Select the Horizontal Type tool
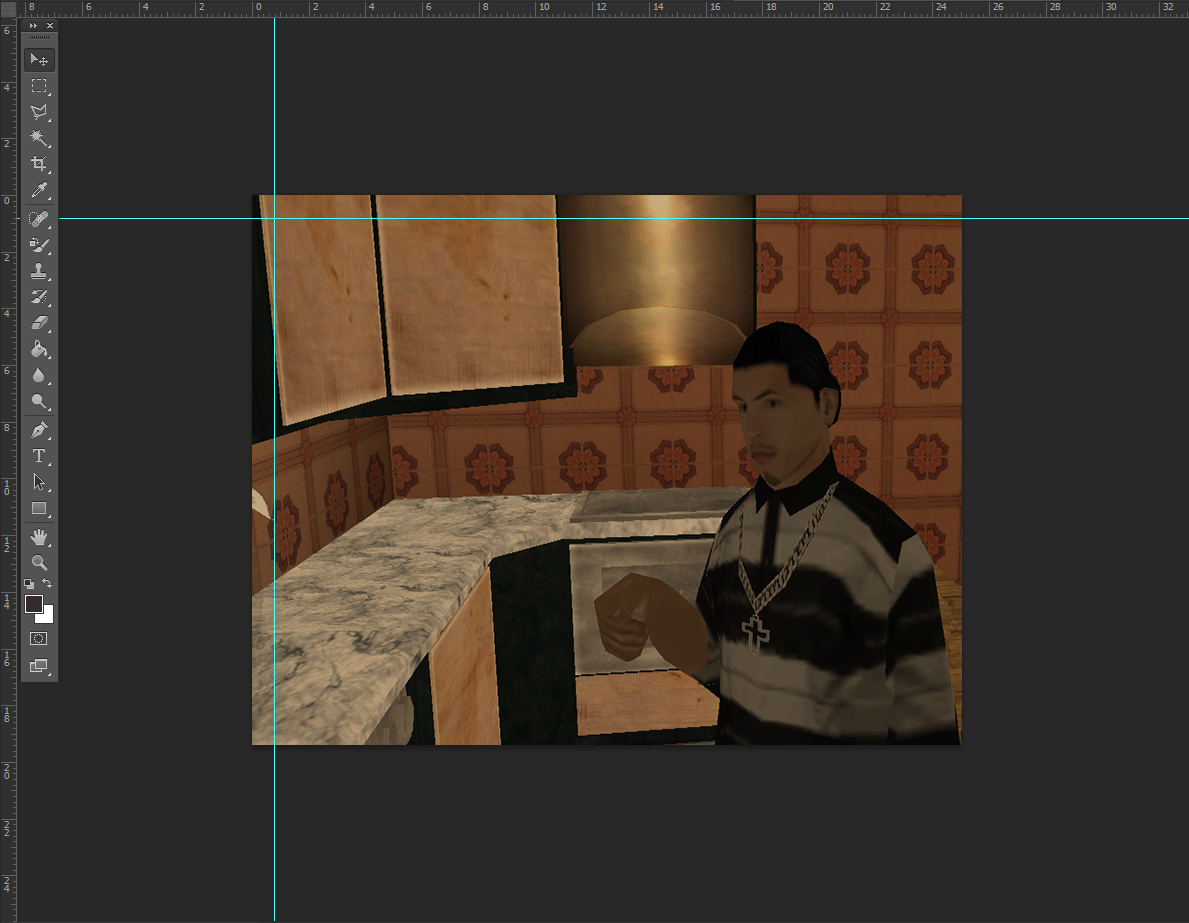This screenshot has height=923, width=1189. (39, 456)
